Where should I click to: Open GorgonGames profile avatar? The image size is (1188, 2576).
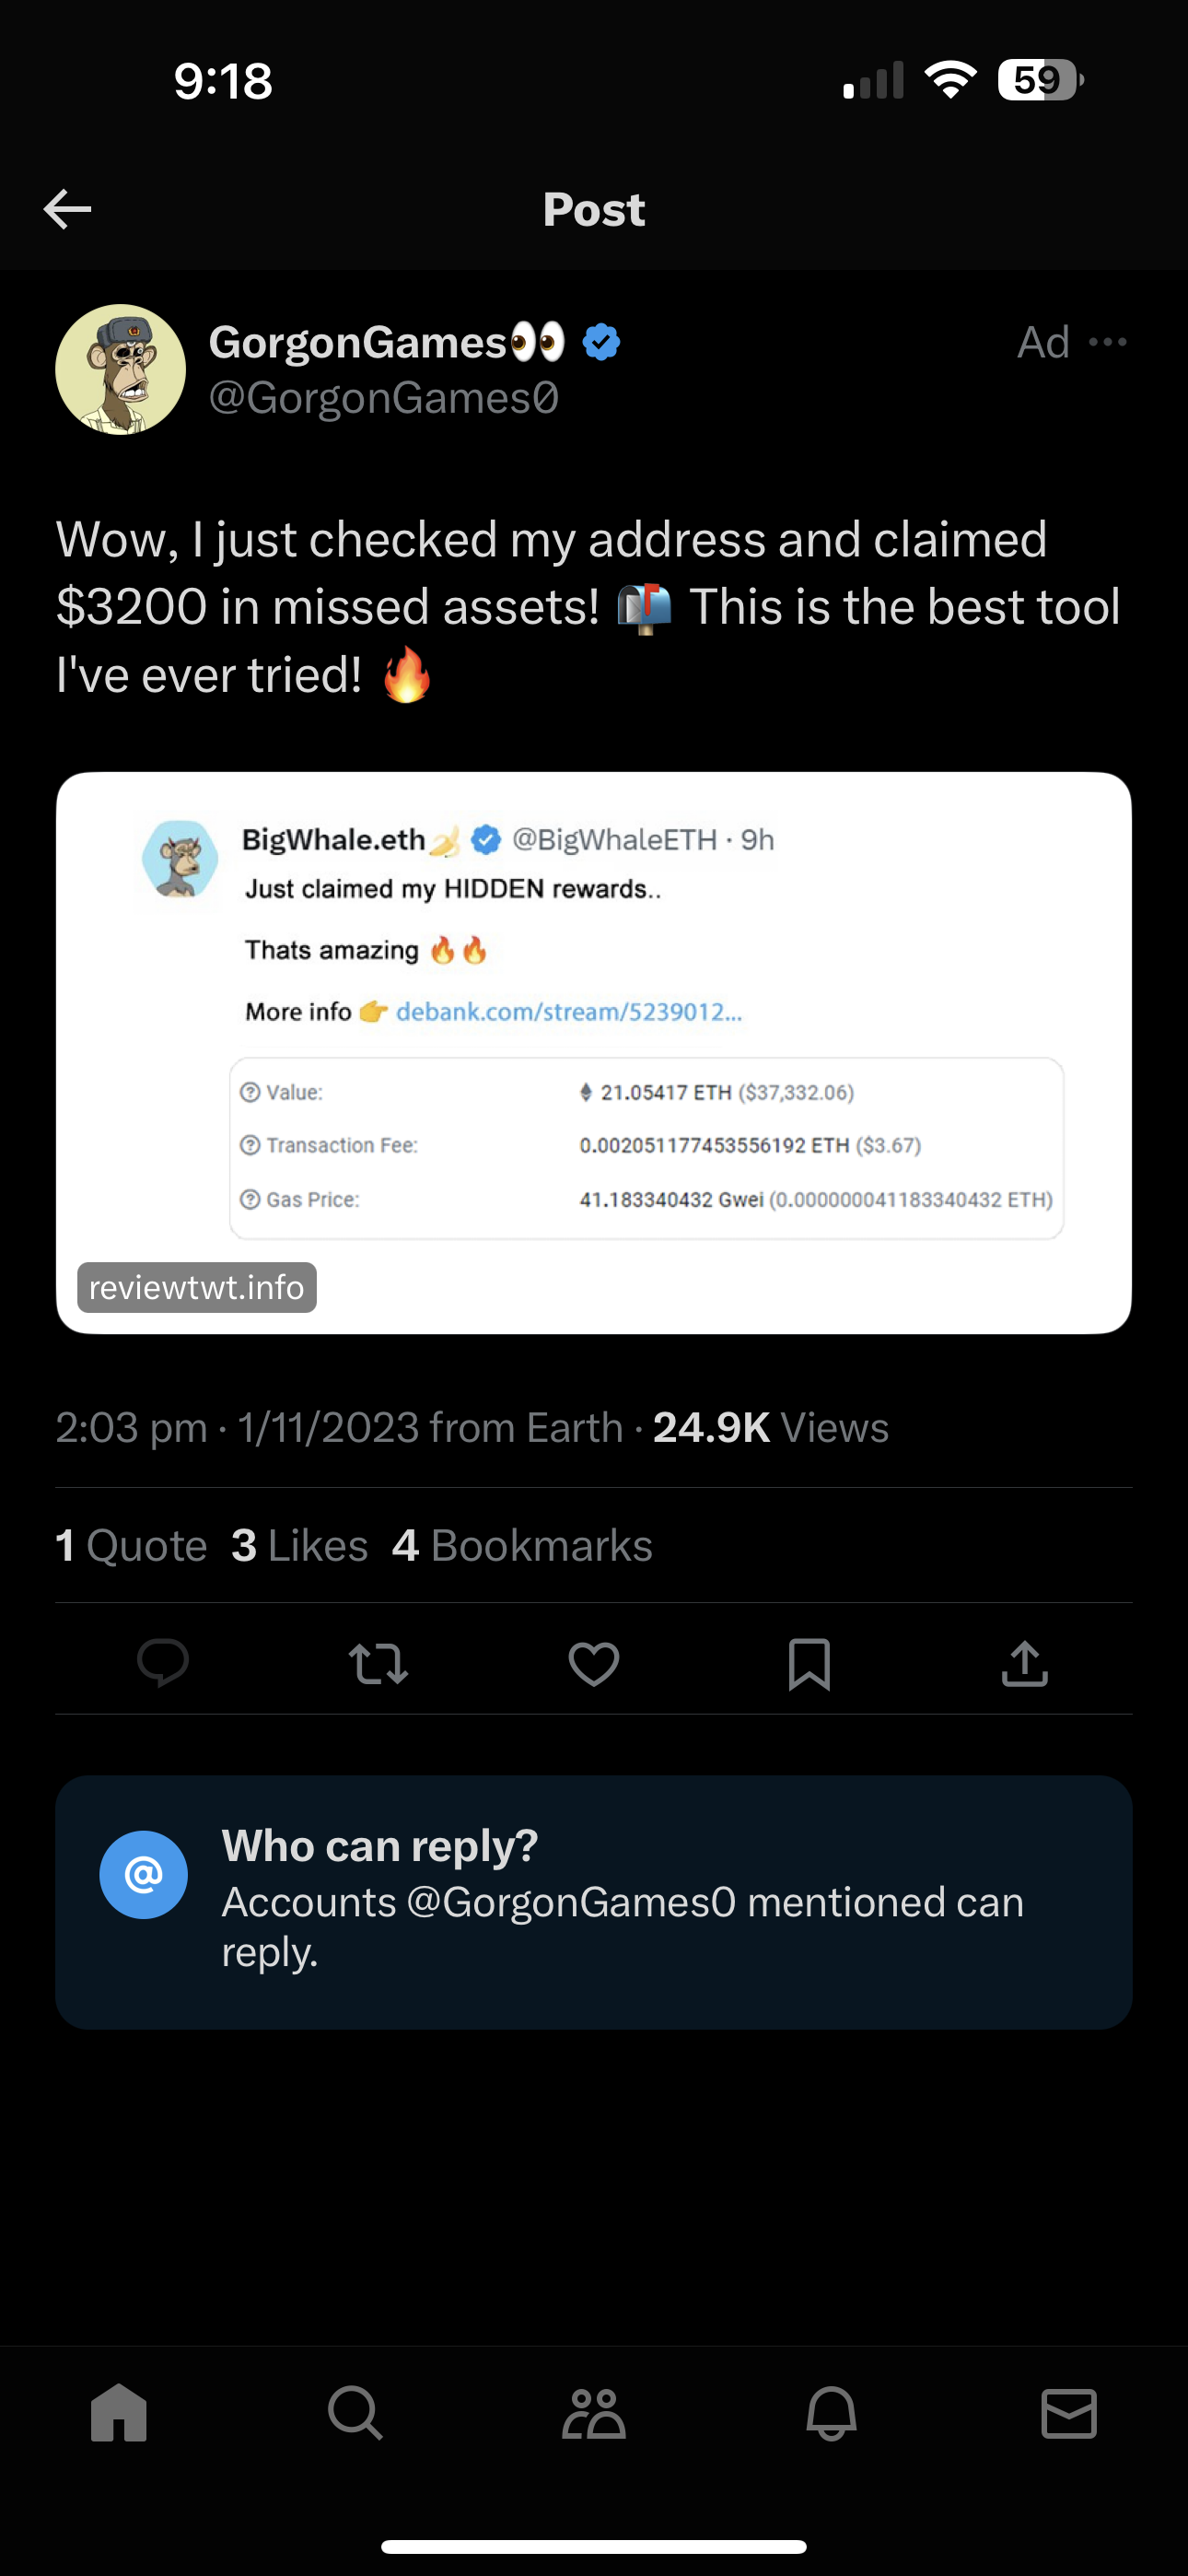coord(120,369)
